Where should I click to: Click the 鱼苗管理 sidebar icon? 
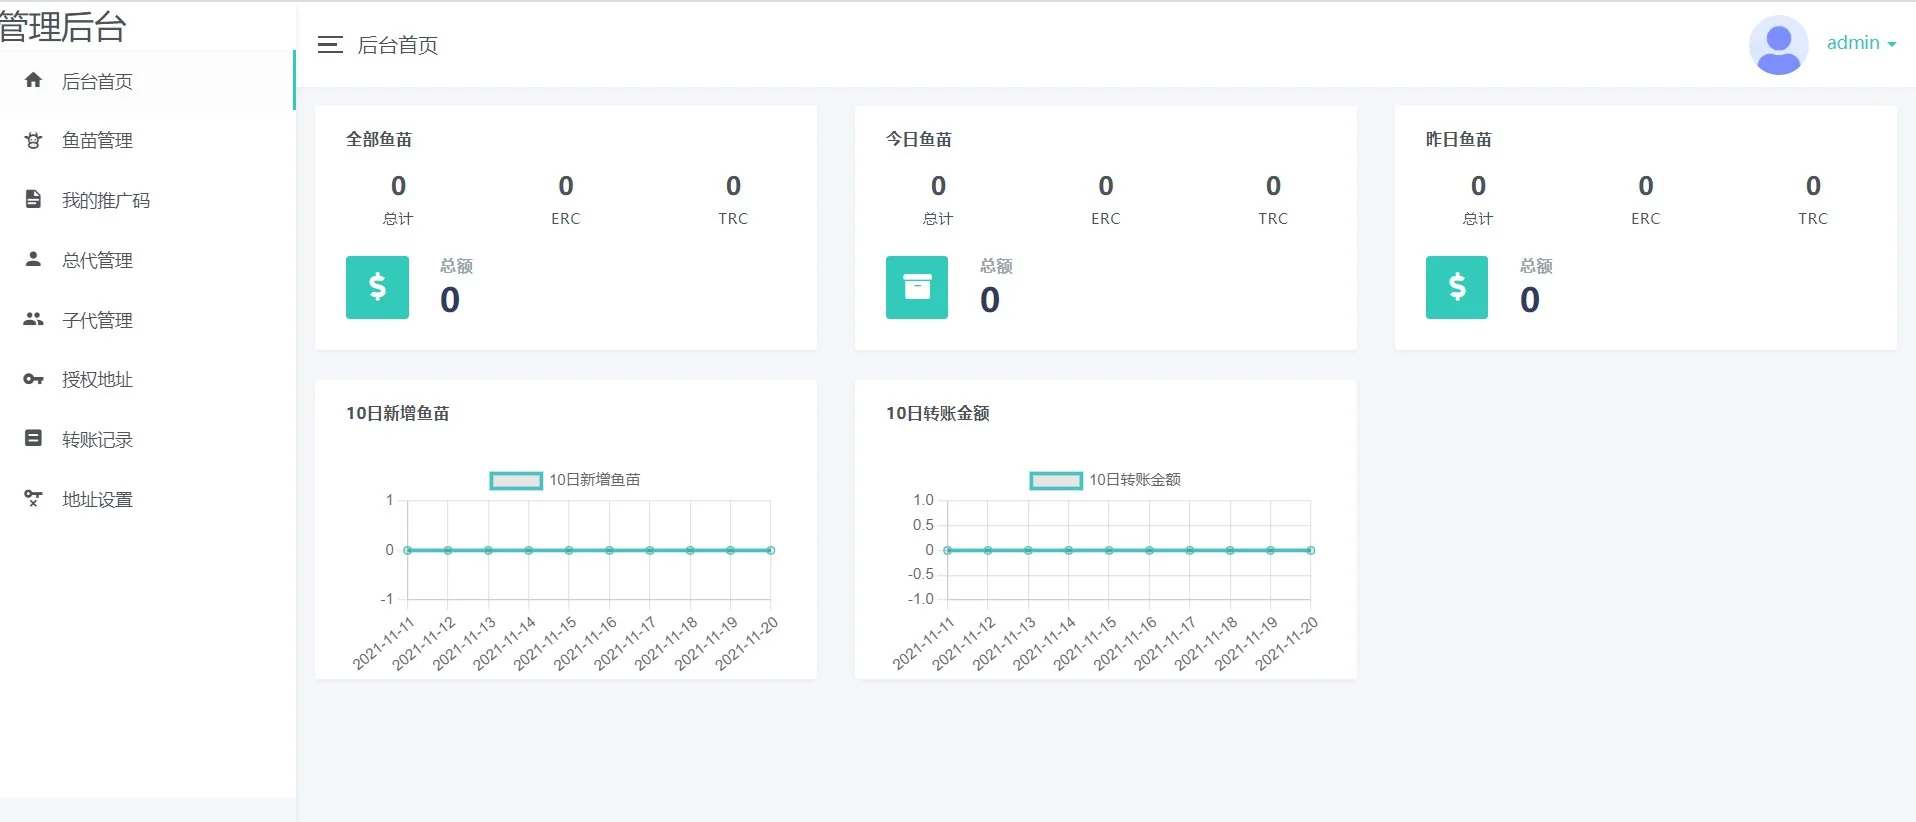point(33,140)
